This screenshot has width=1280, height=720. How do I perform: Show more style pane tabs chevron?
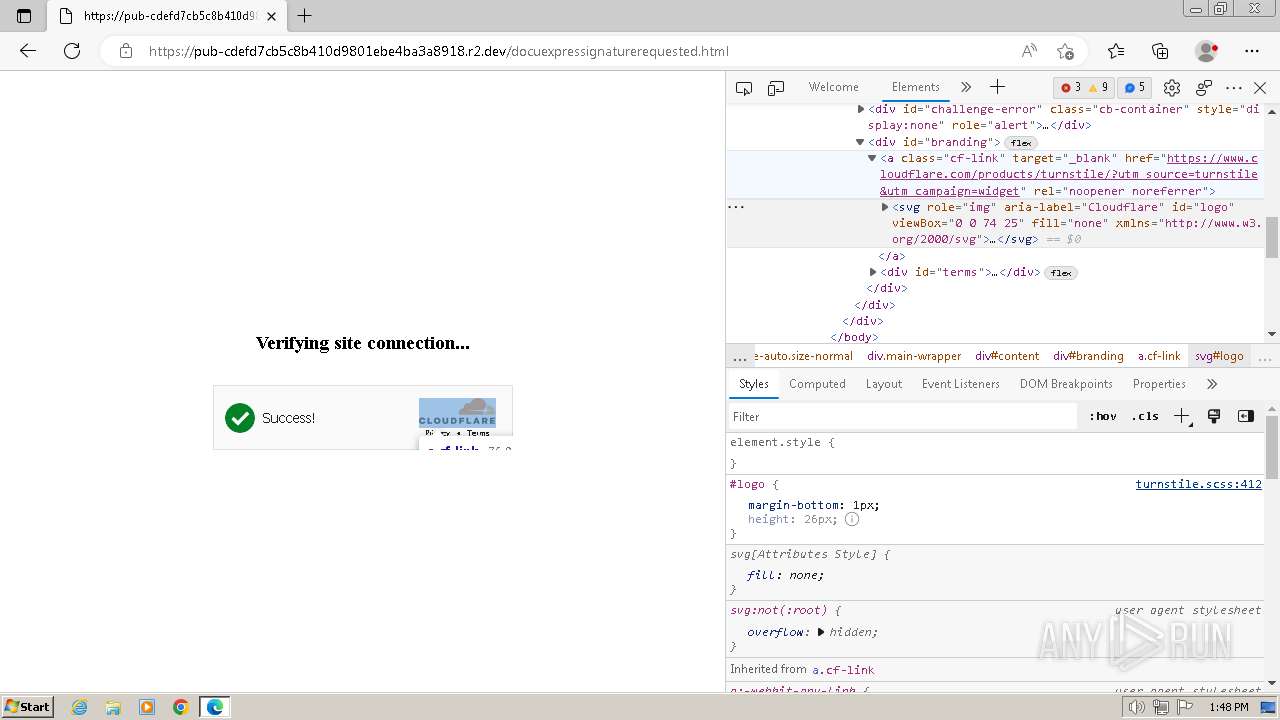point(1212,384)
